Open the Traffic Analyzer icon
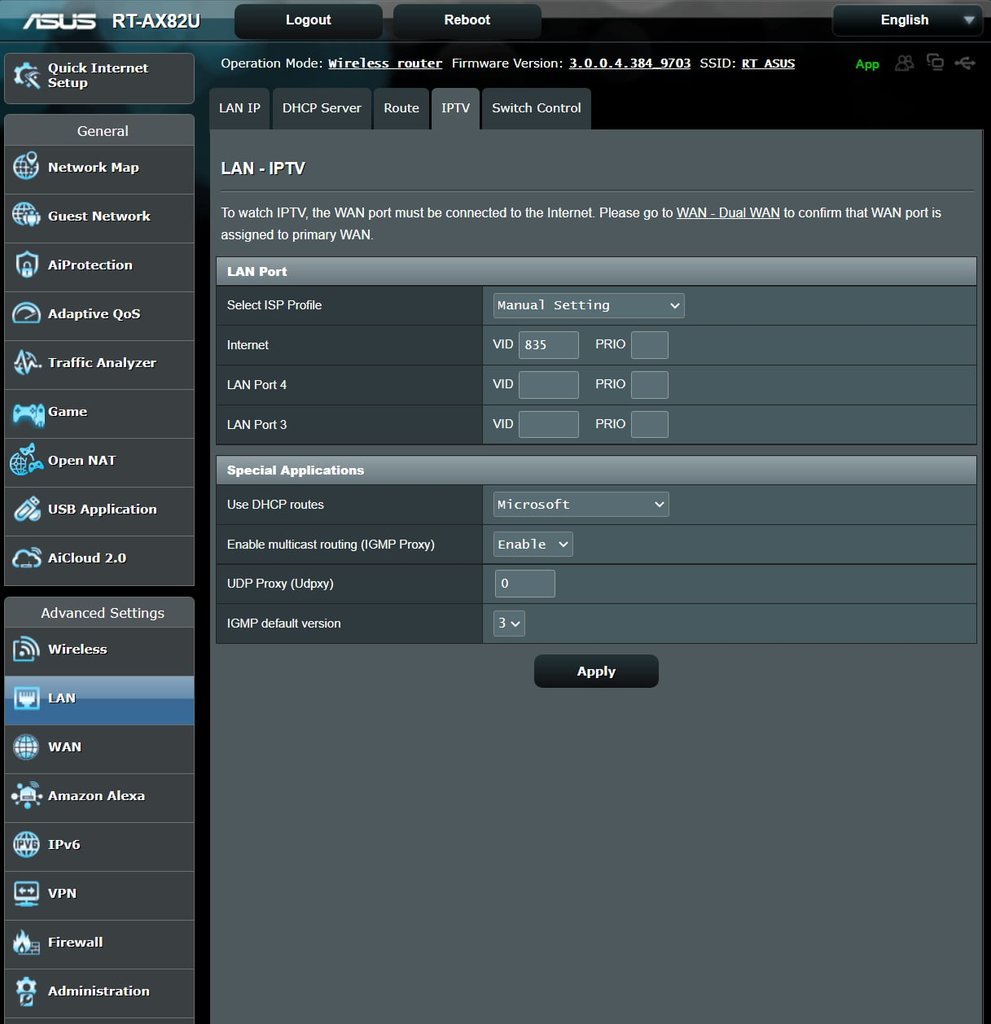 coord(26,363)
